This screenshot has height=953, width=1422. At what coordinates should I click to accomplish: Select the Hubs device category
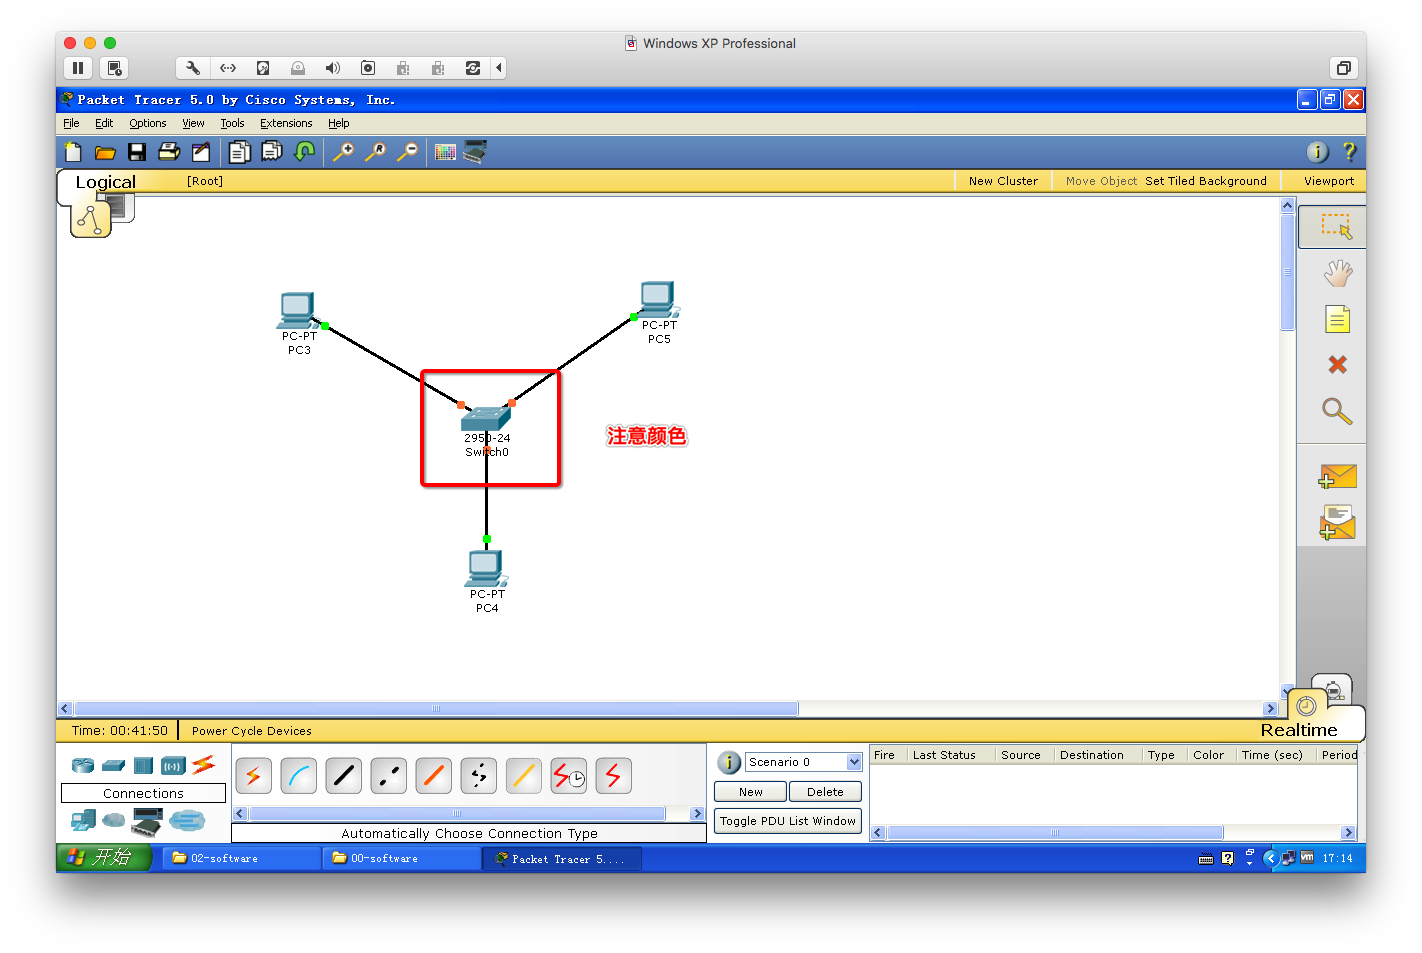click(x=144, y=766)
